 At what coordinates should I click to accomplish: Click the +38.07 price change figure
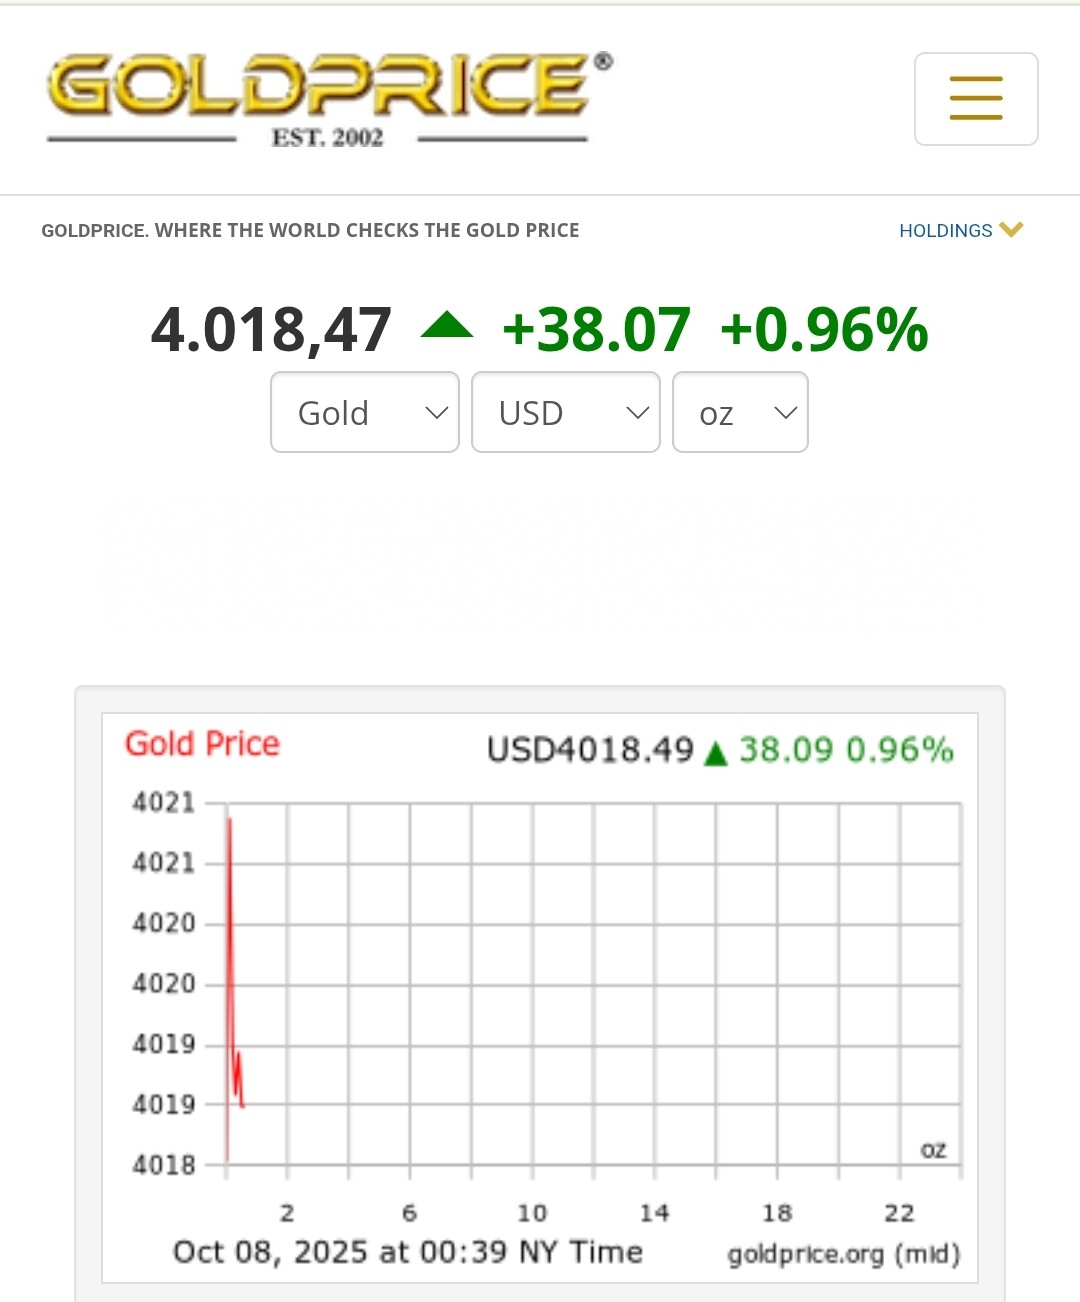tap(596, 330)
